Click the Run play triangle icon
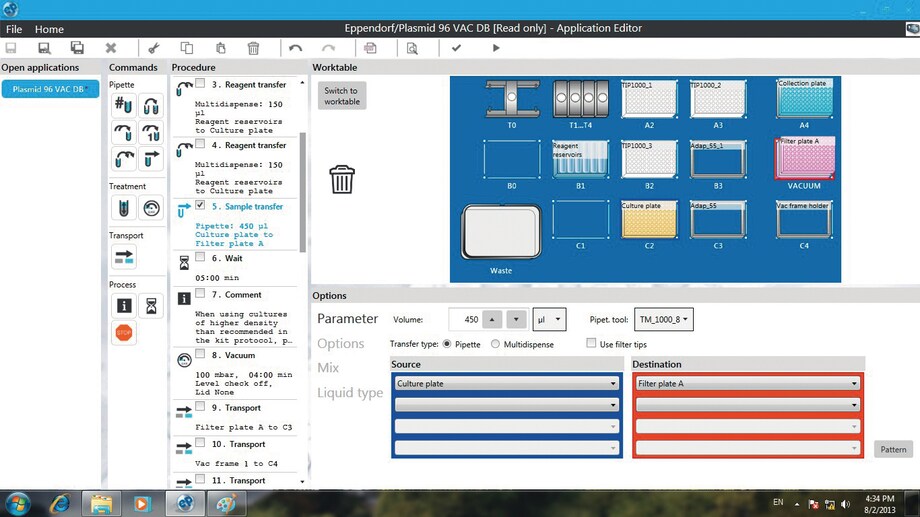This screenshot has width=920, height=517. (496, 48)
